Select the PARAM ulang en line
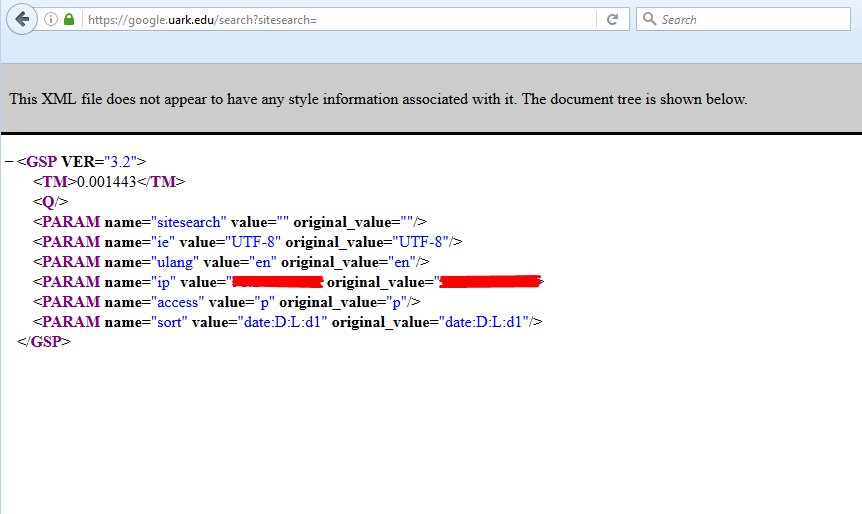This screenshot has height=514, width=862. (x=231, y=262)
